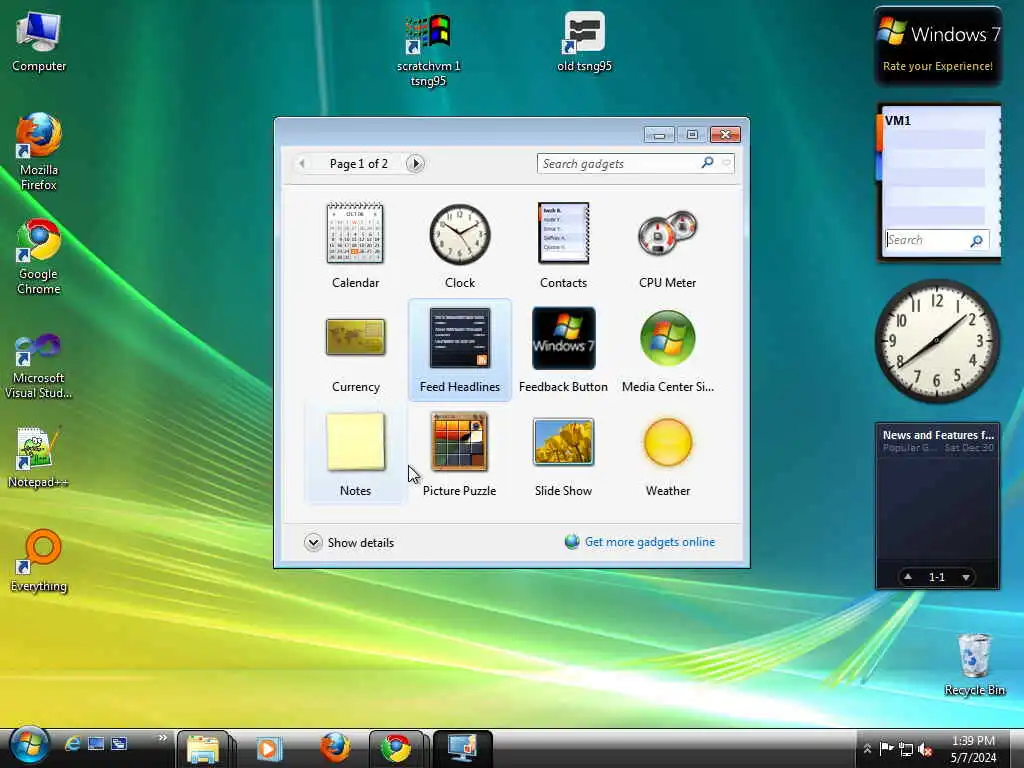Switch to Chrome taskbar button
The height and width of the screenshot is (768, 1024).
(396, 748)
